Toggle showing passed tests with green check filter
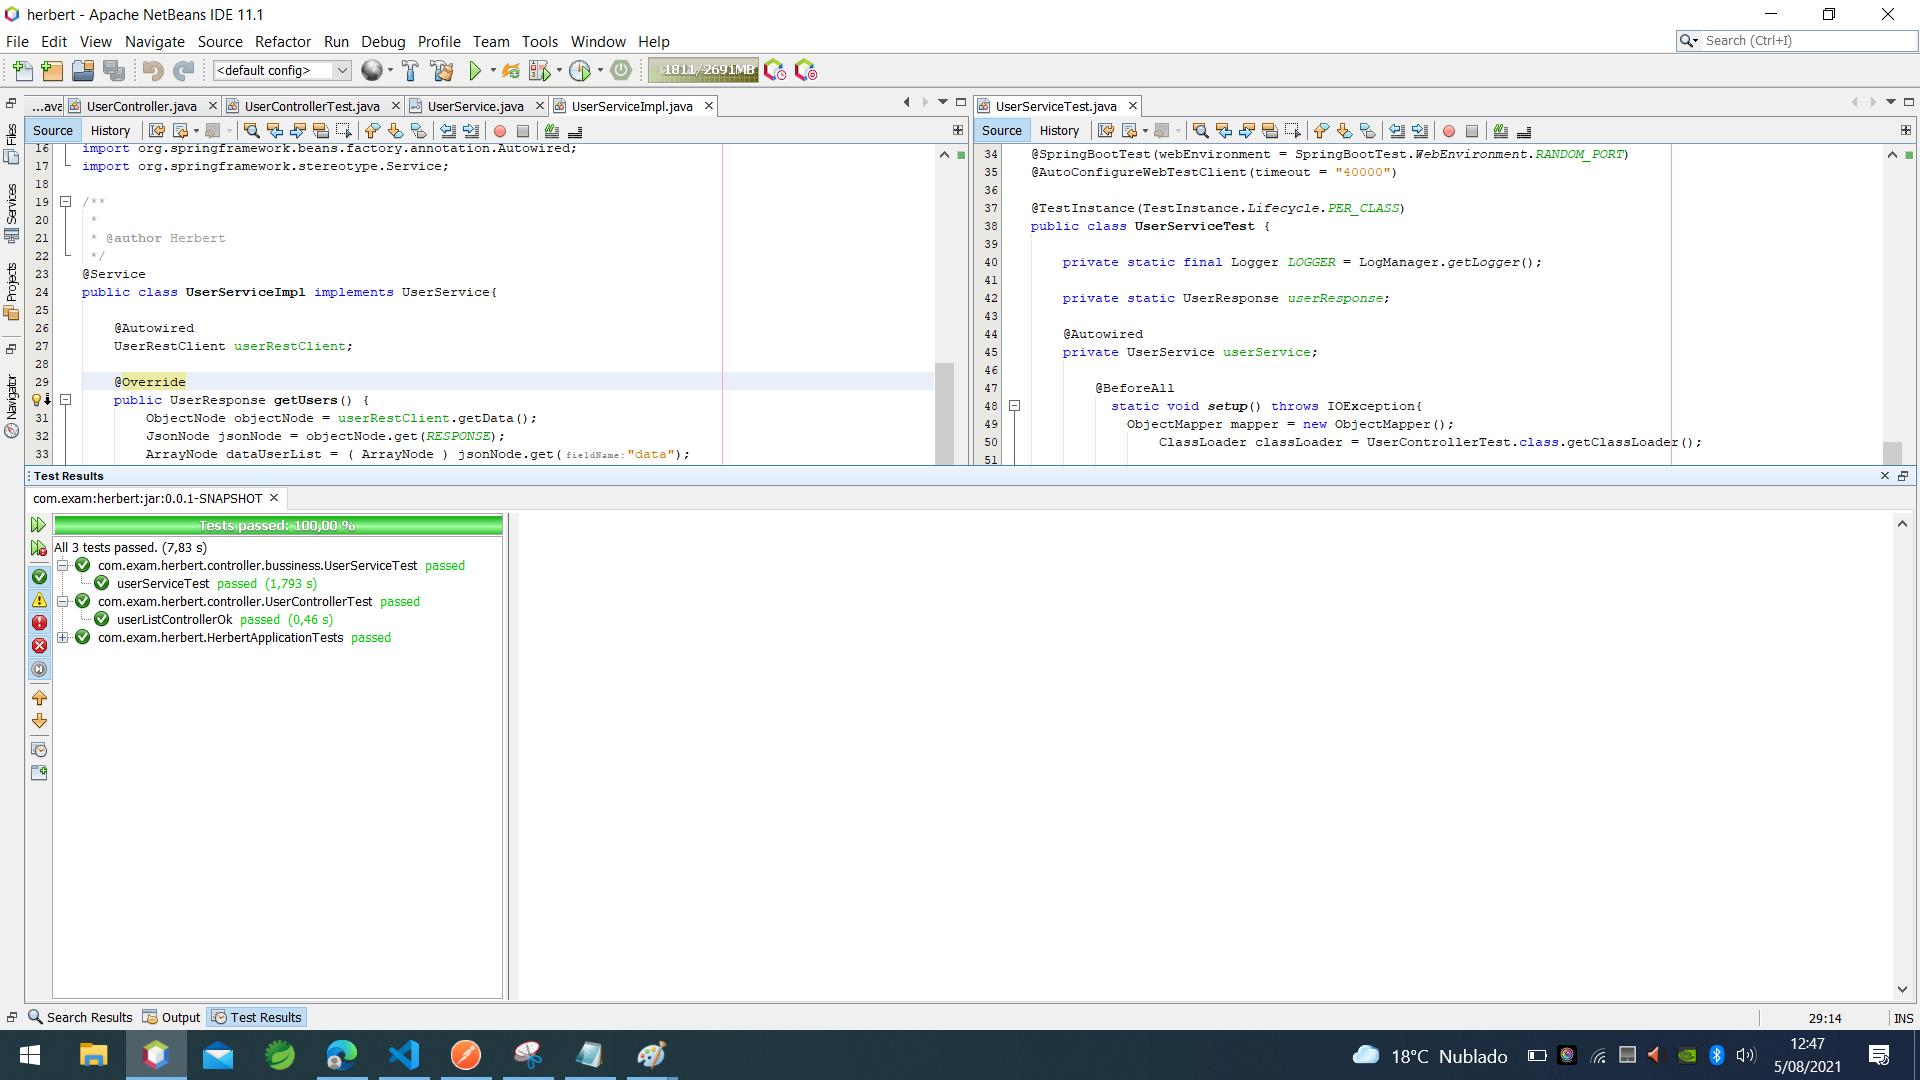This screenshot has height=1080, width=1920. pos(39,578)
